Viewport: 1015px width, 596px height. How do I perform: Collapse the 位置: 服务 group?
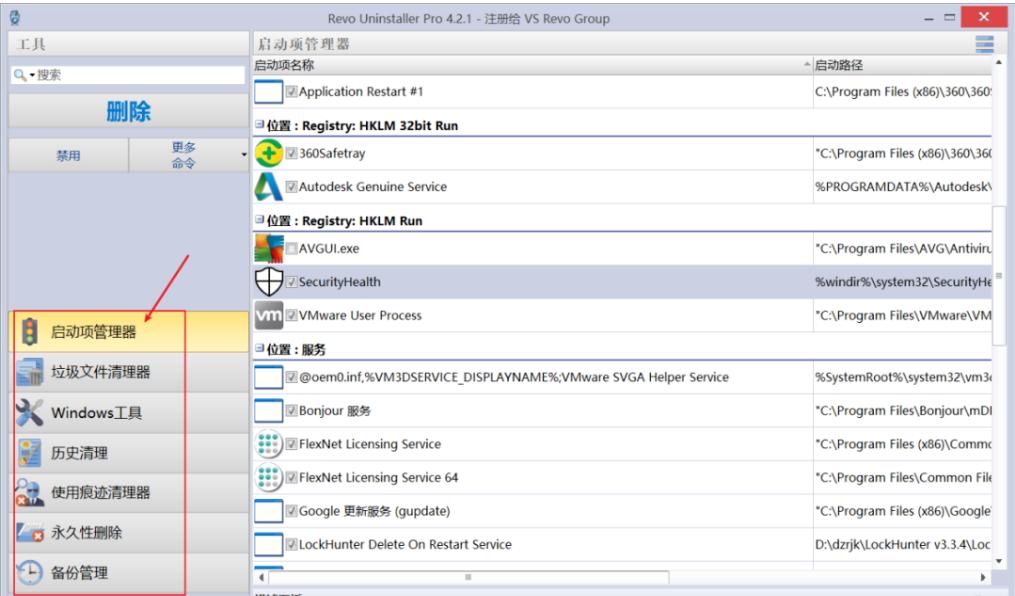click(x=258, y=351)
